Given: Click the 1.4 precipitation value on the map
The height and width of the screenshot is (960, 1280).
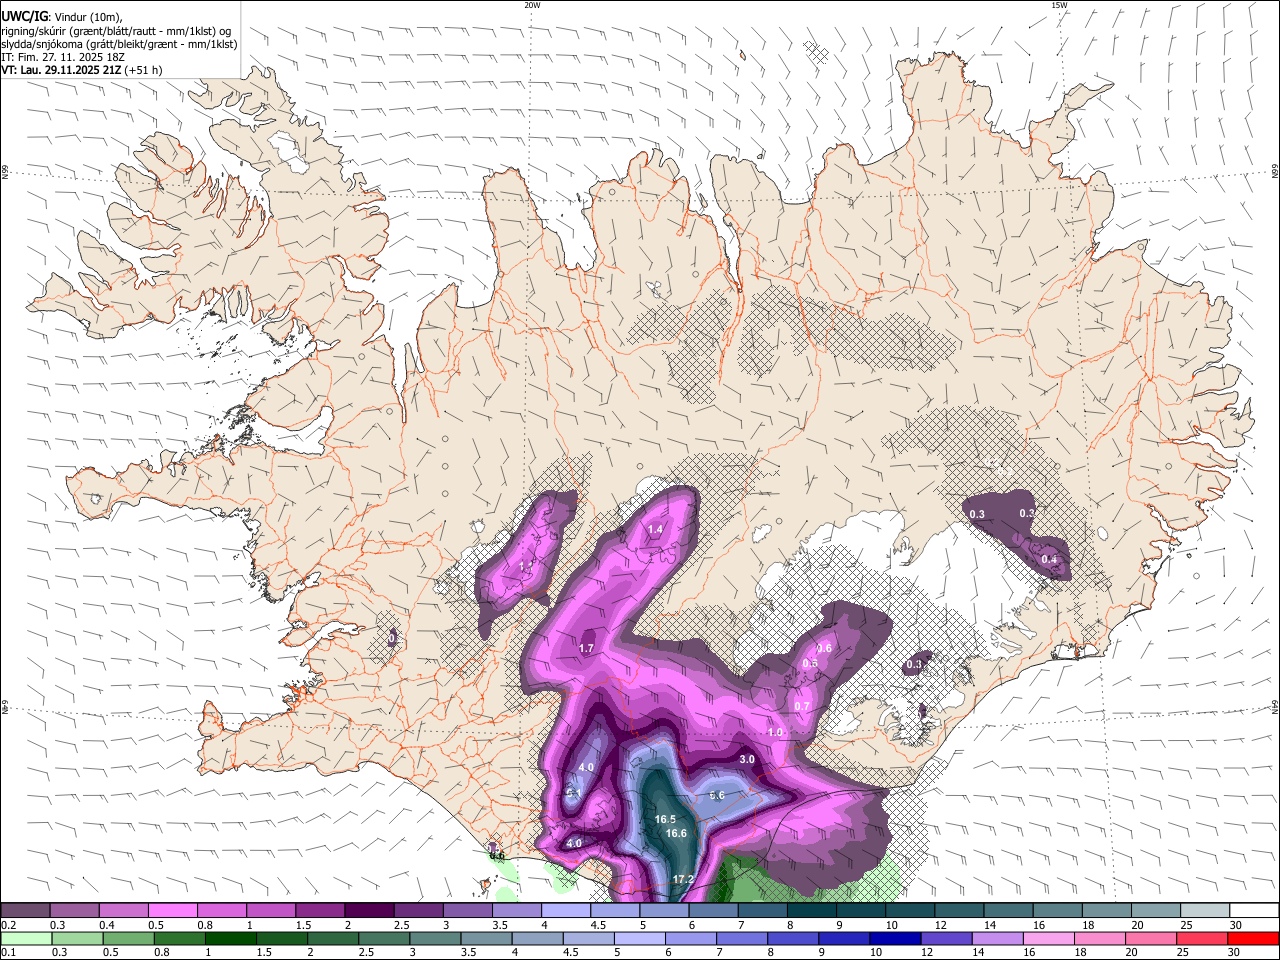Looking at the screenshot, I should pos(655,529).
